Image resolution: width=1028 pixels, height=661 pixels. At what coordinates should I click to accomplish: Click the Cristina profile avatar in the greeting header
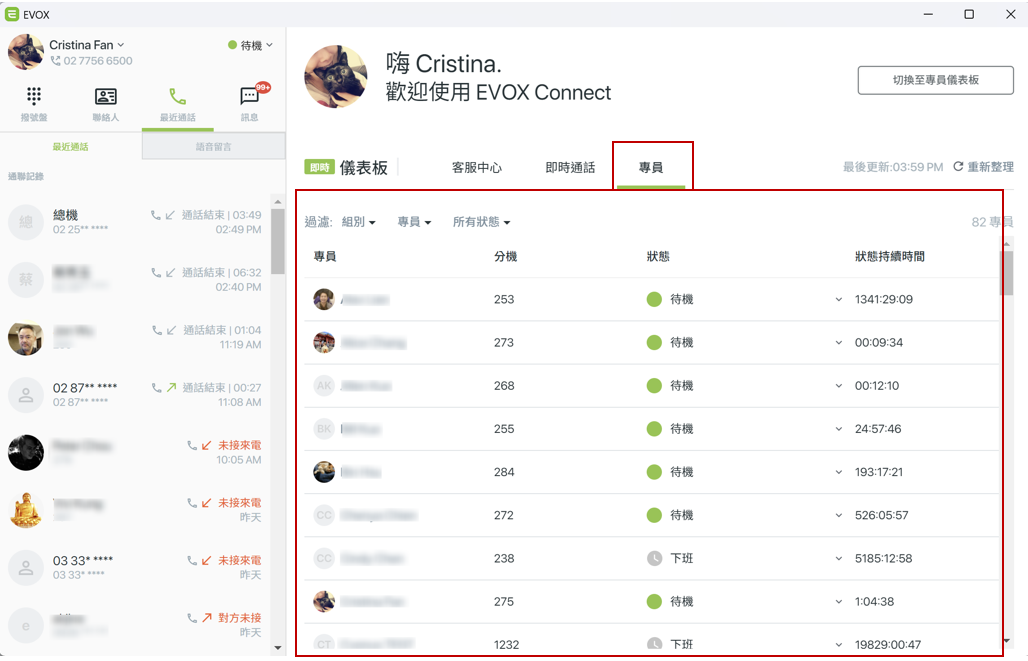[x=336, y=77]
